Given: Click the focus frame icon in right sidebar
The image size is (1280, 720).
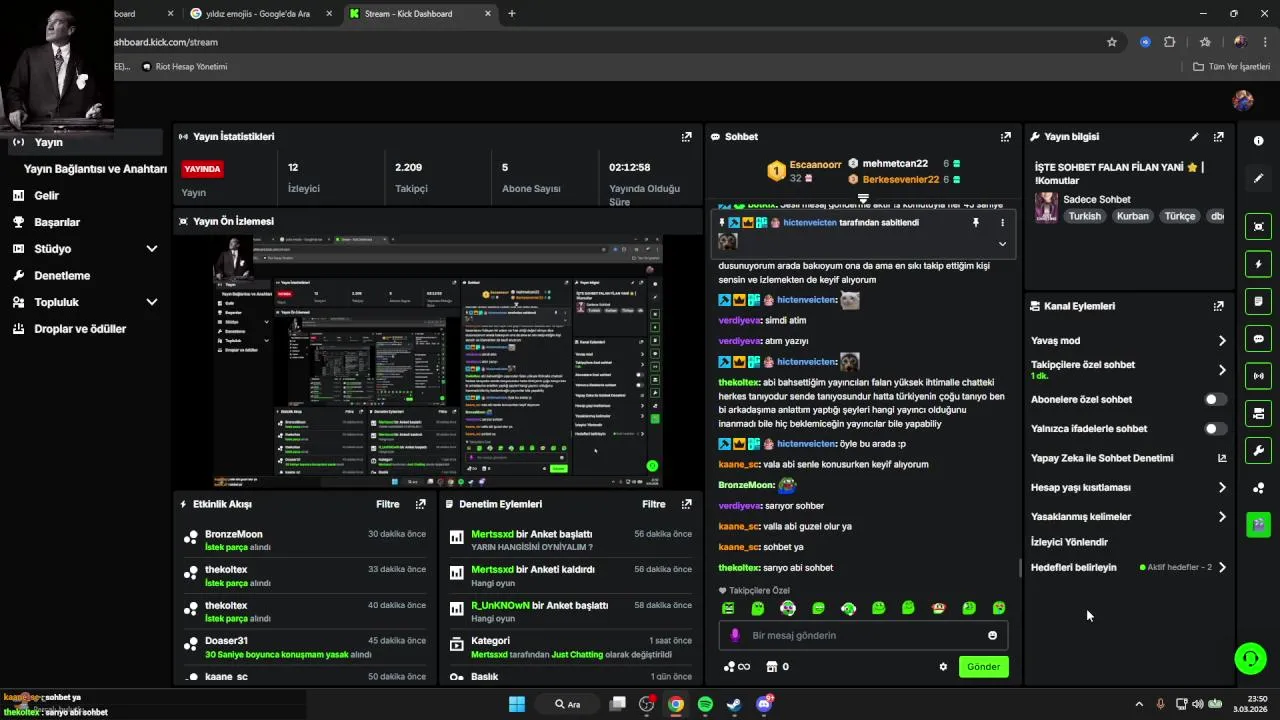Looking at the screenshot, I should (1258, 227).
